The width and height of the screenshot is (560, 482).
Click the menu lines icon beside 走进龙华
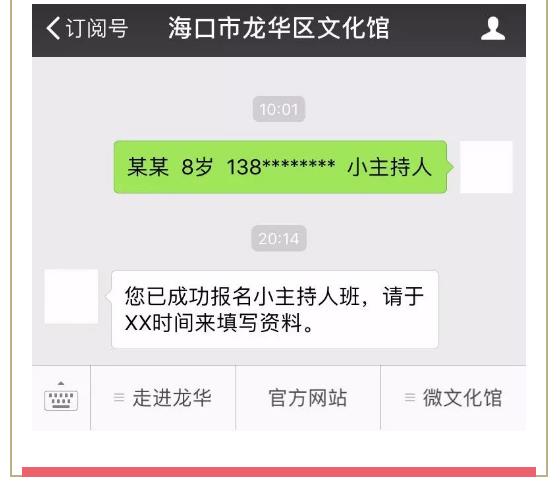[119, 397]
